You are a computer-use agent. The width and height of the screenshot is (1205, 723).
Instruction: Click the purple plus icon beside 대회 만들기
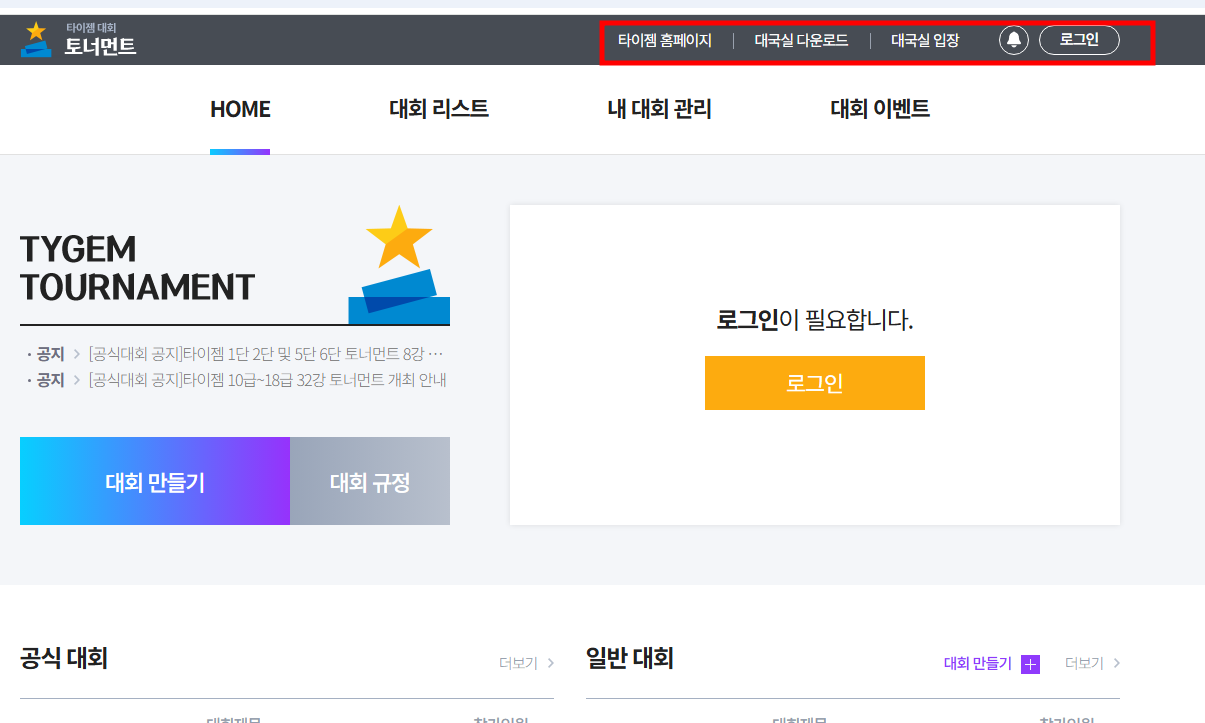[1031, 664]
